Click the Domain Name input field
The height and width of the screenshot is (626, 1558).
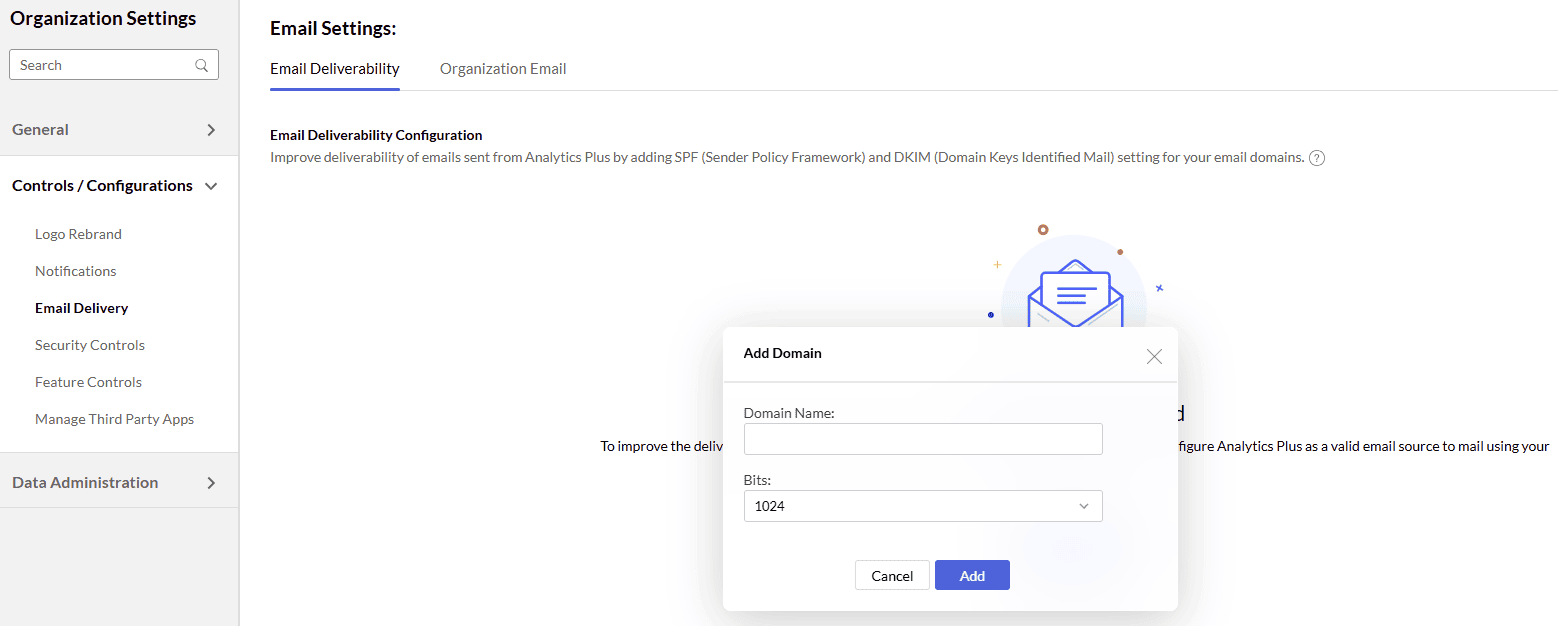922,439
